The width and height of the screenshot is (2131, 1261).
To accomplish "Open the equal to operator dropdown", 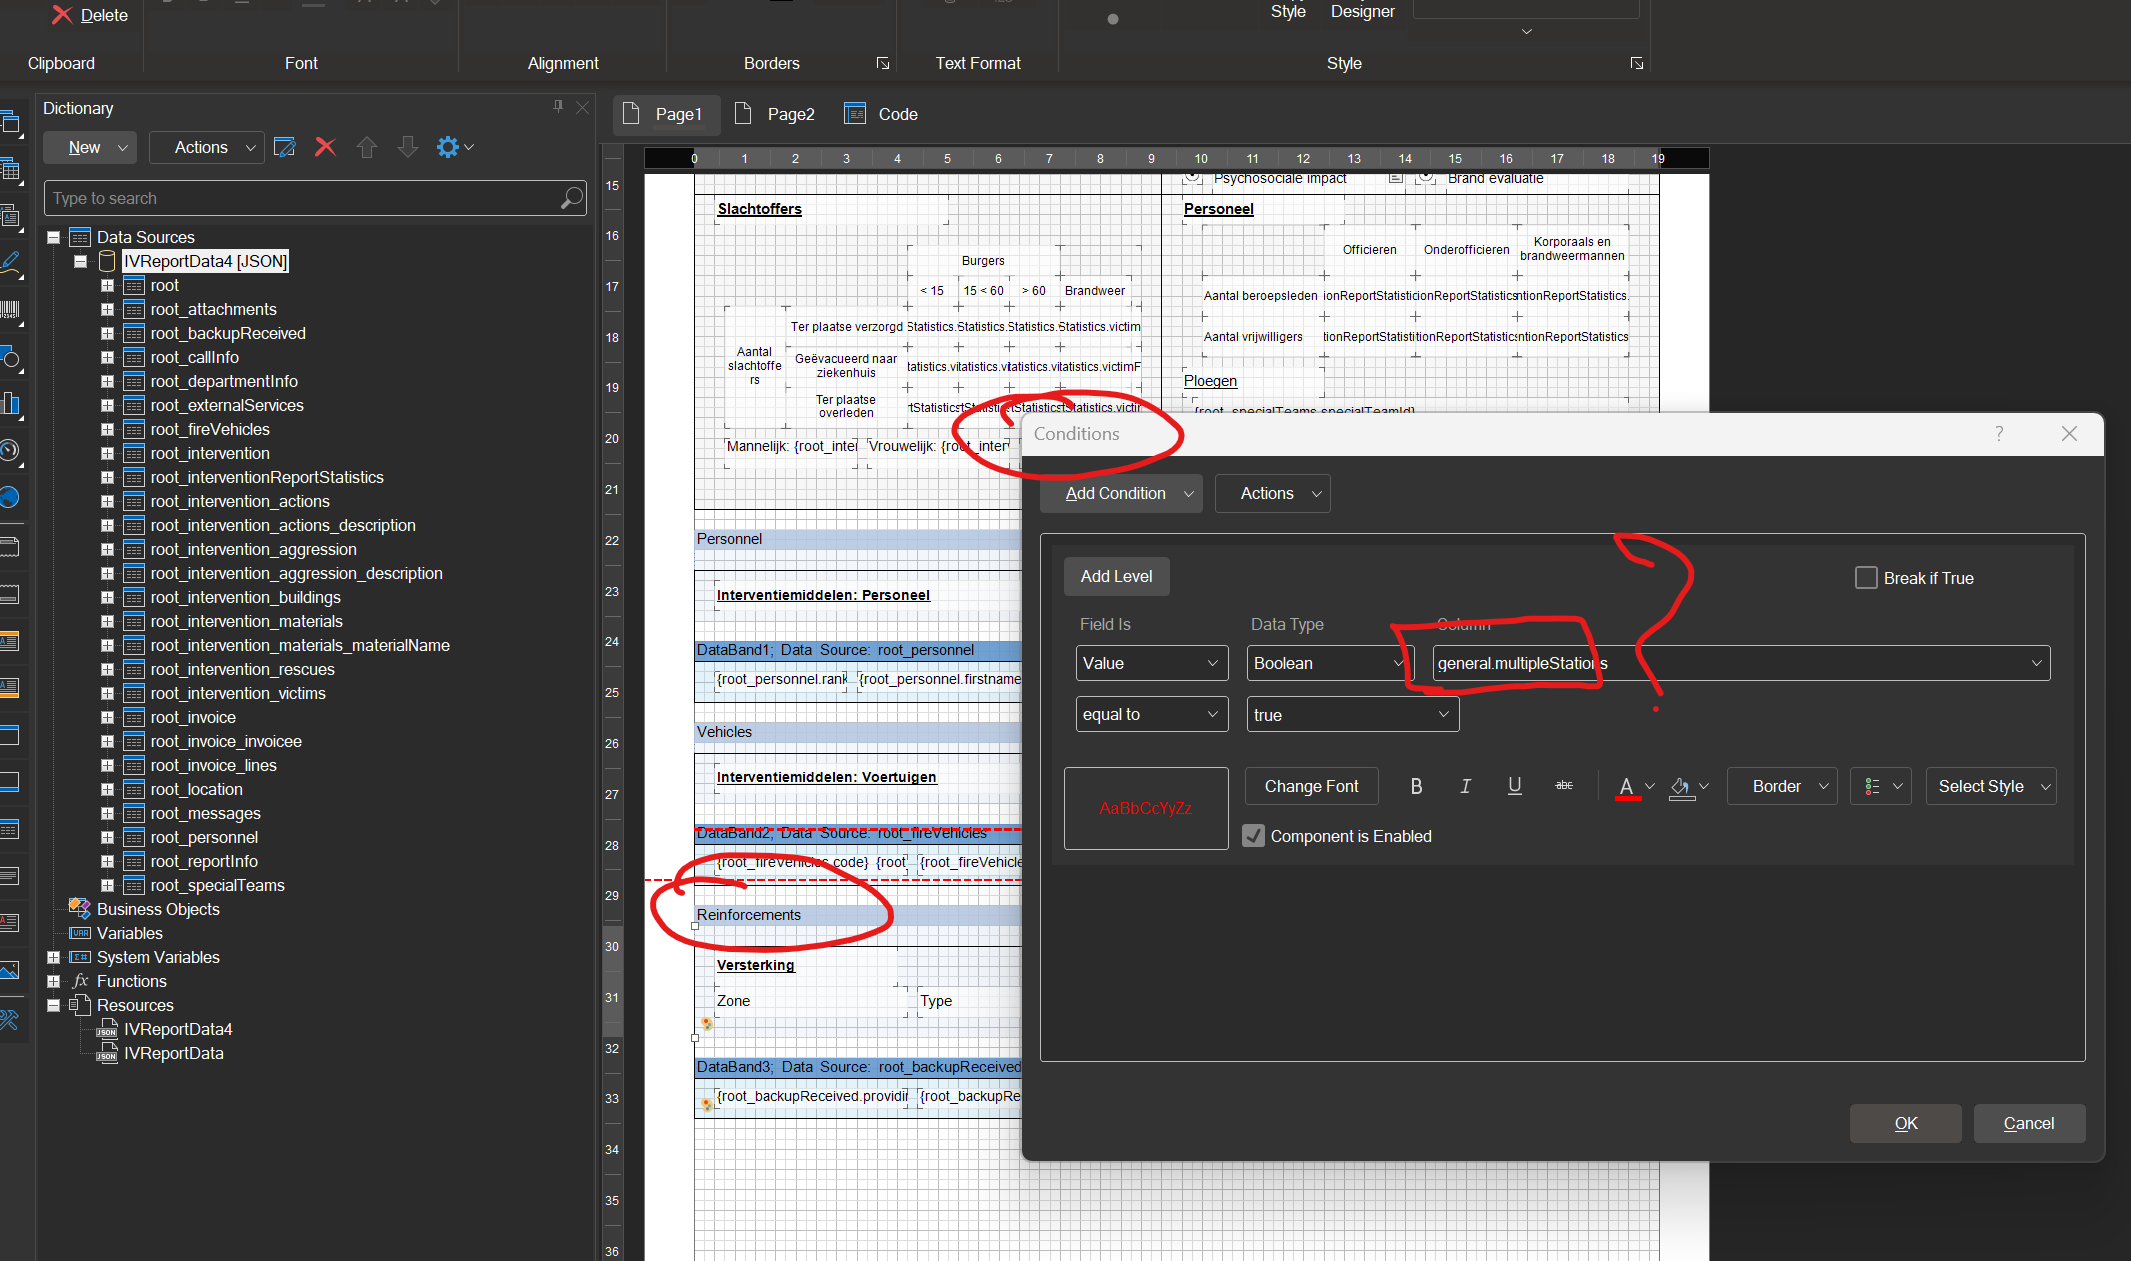I will click(1152, 714).
